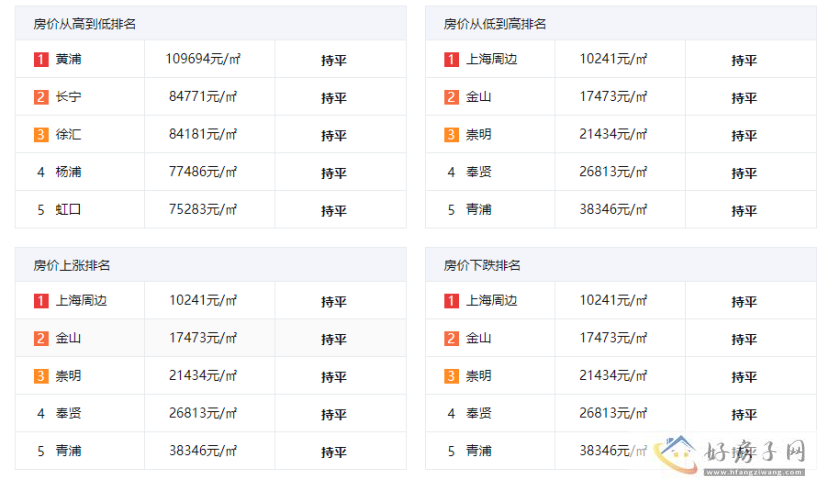
Task: Select 奉贤 in 房价下跌排名 table
Action: tap(478, 413)
